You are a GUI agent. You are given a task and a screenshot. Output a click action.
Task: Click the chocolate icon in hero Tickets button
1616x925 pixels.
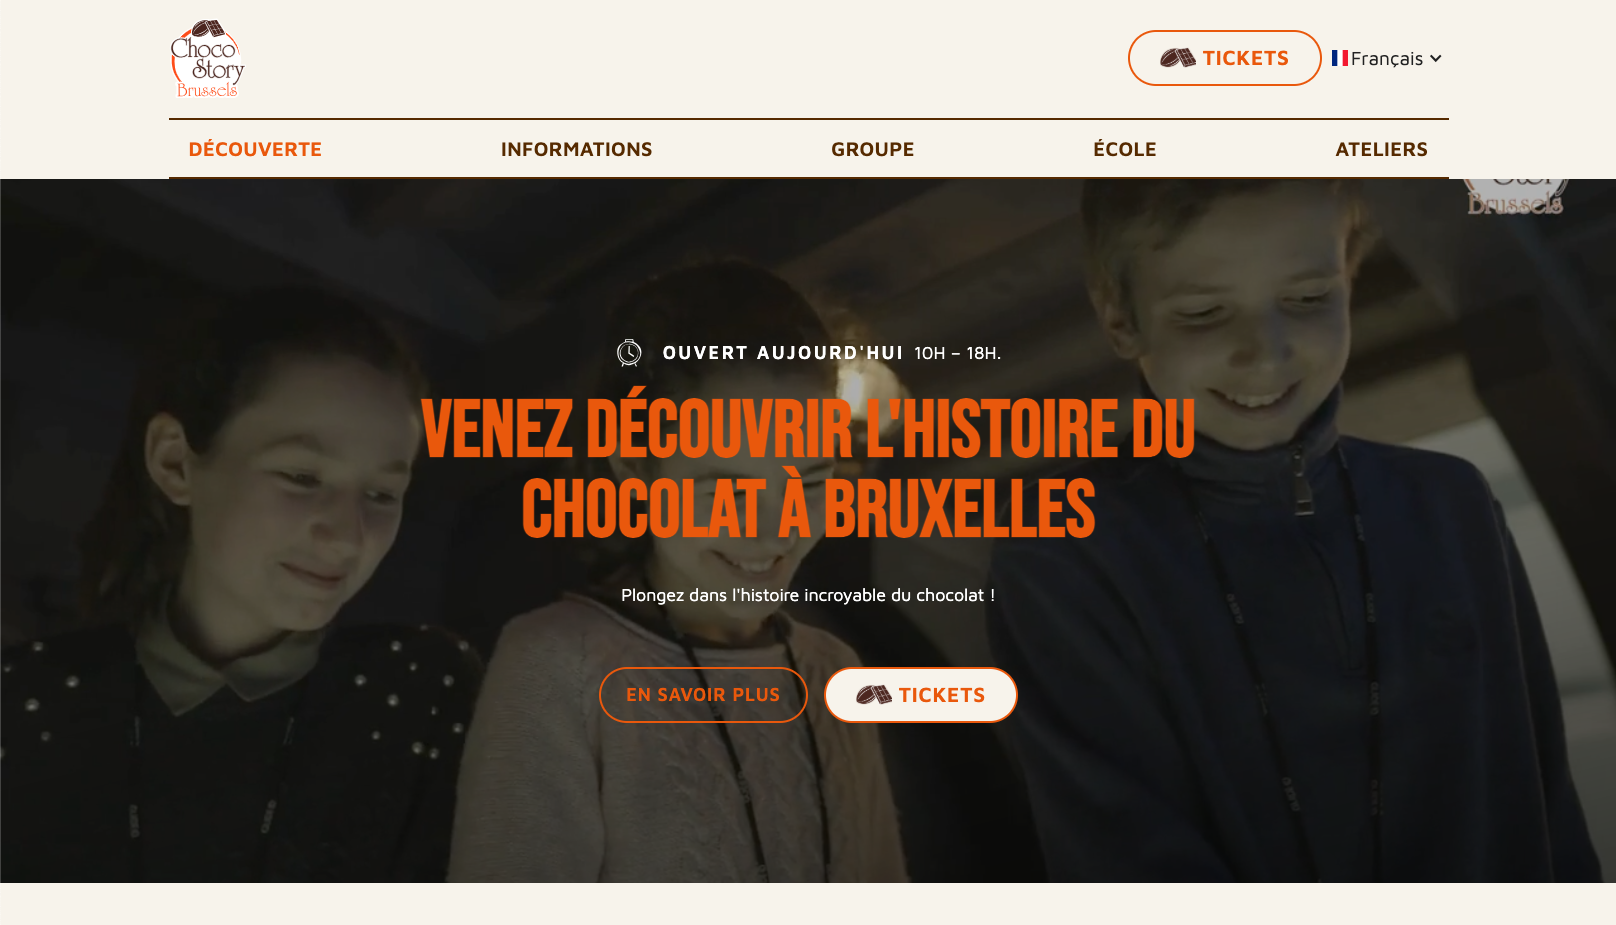pyautogui.click(x=874, y=695)
